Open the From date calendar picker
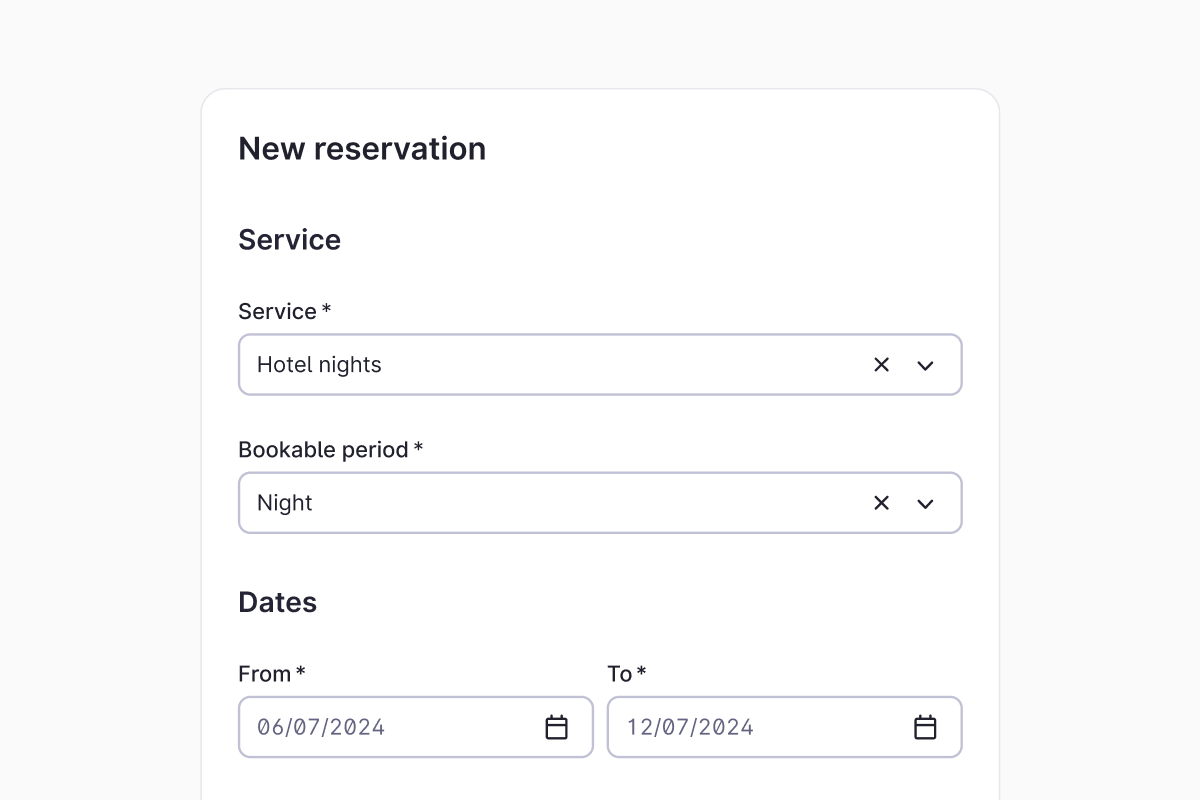Screen dimensions: 1200x800 (x=556, y=727)
